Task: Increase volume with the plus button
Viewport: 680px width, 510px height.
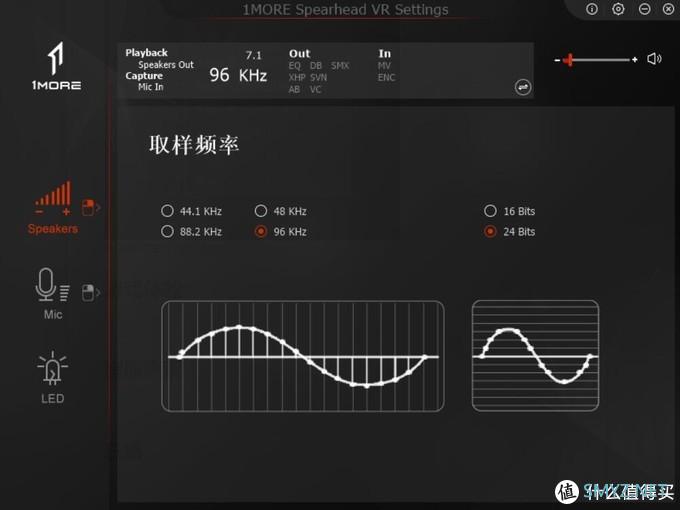Action: click(x=634, y=60)
